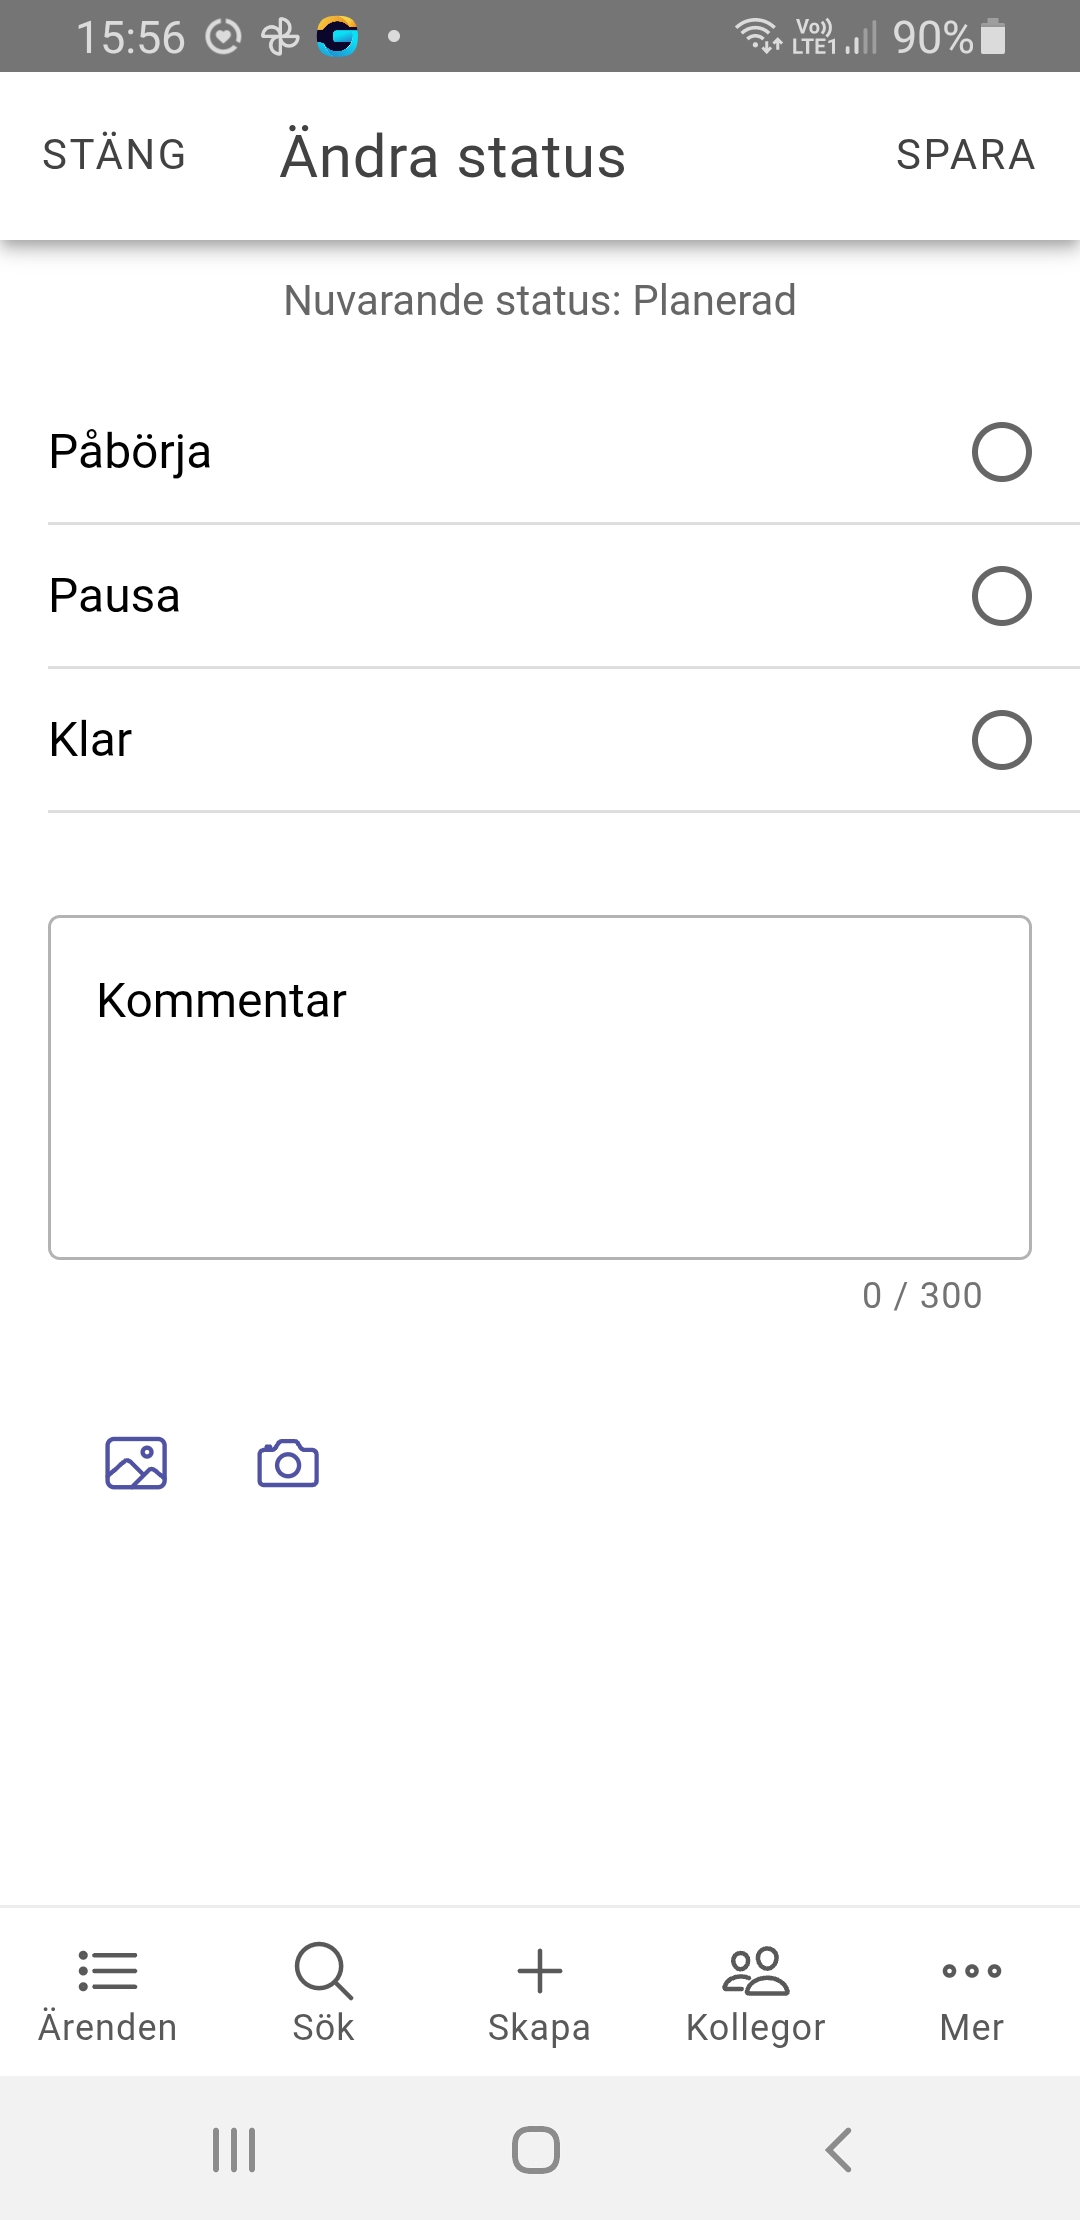This screenshot has width=1080, height=2220.
Task: Go to the Sök search tab
Action: 323,1994
